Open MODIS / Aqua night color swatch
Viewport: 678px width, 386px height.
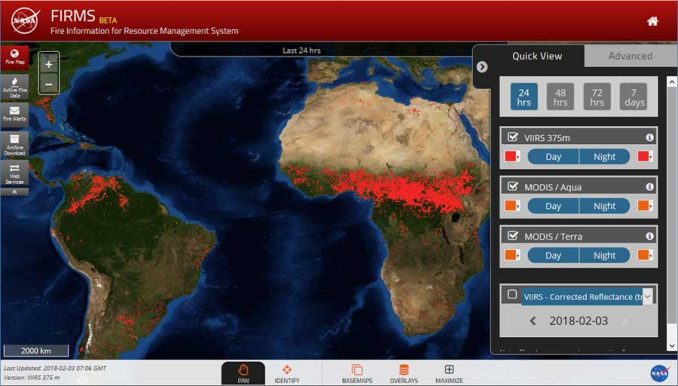[645, 206]
